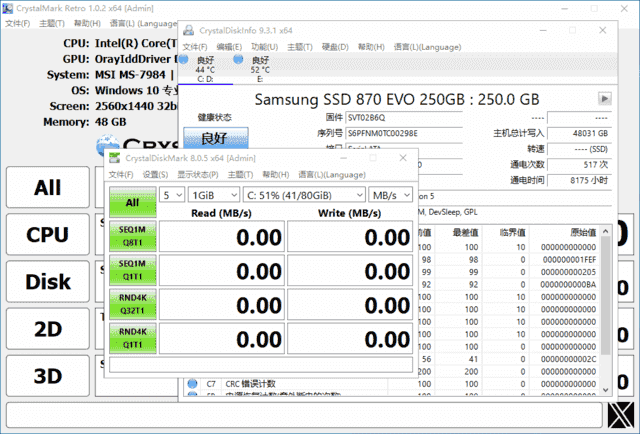Screen dimensions: 640x434
Task: Click the C7 CRC error status orb
Action: pos(192,384)
